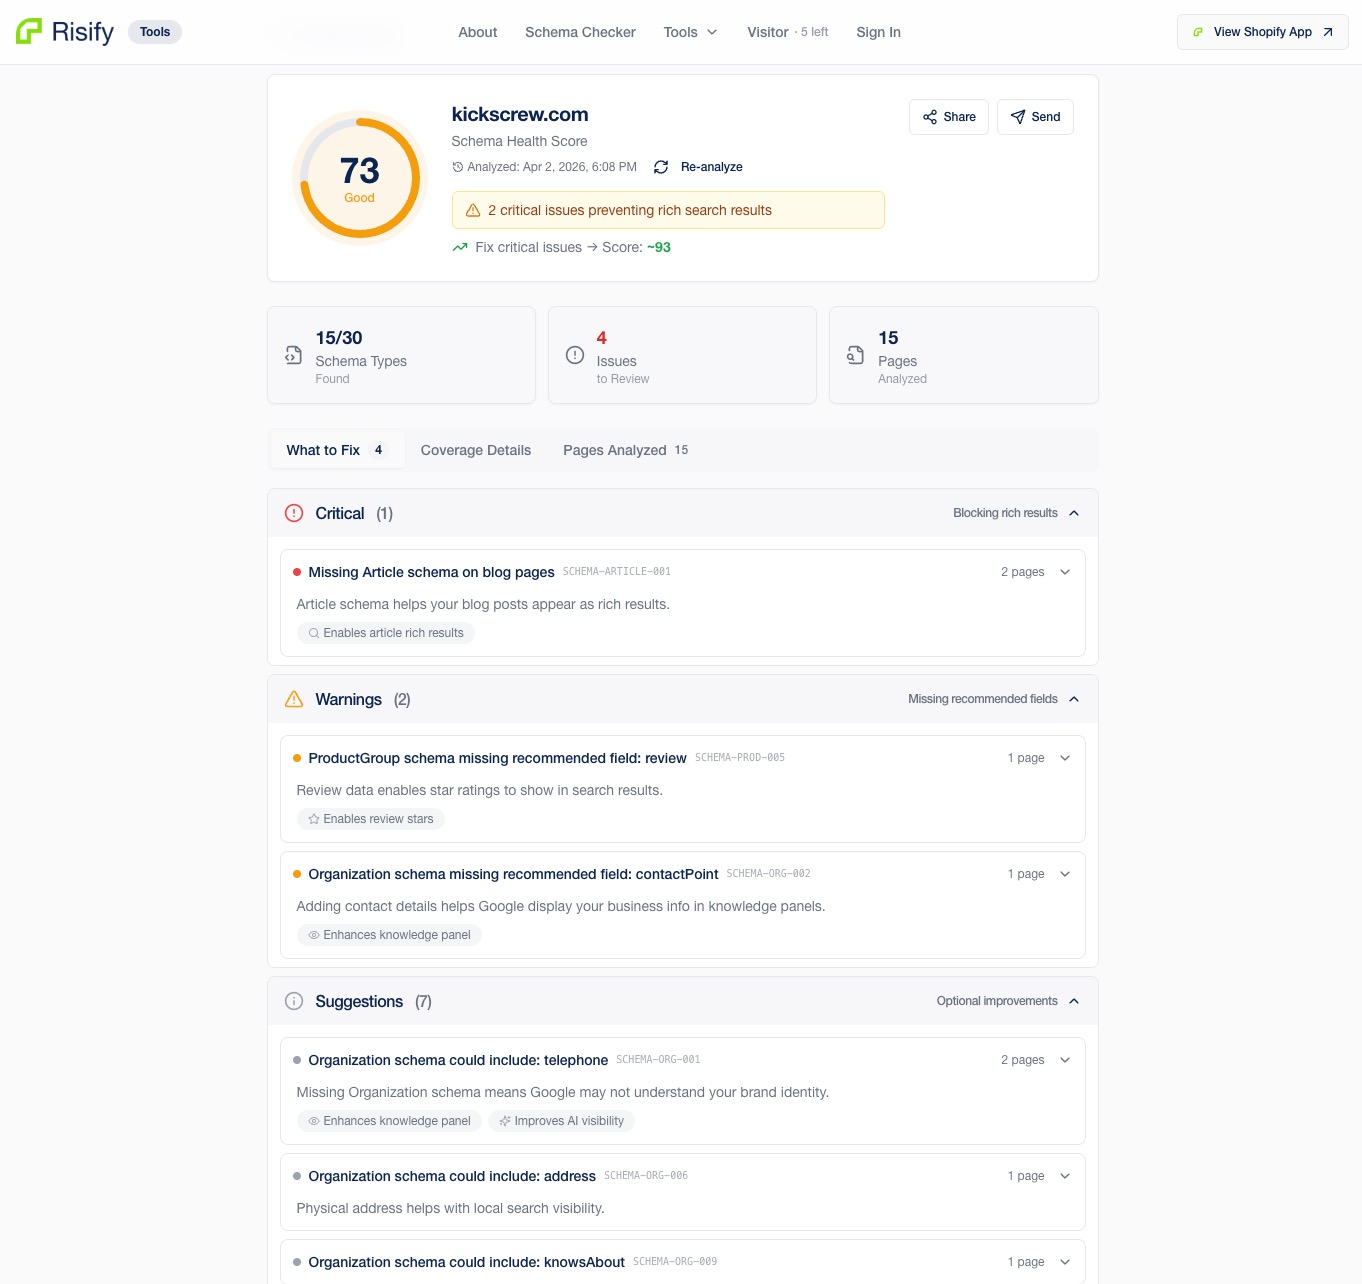
Task: Click SCHEMA-ORG-006 code label
Action: tap(646, 1176)
